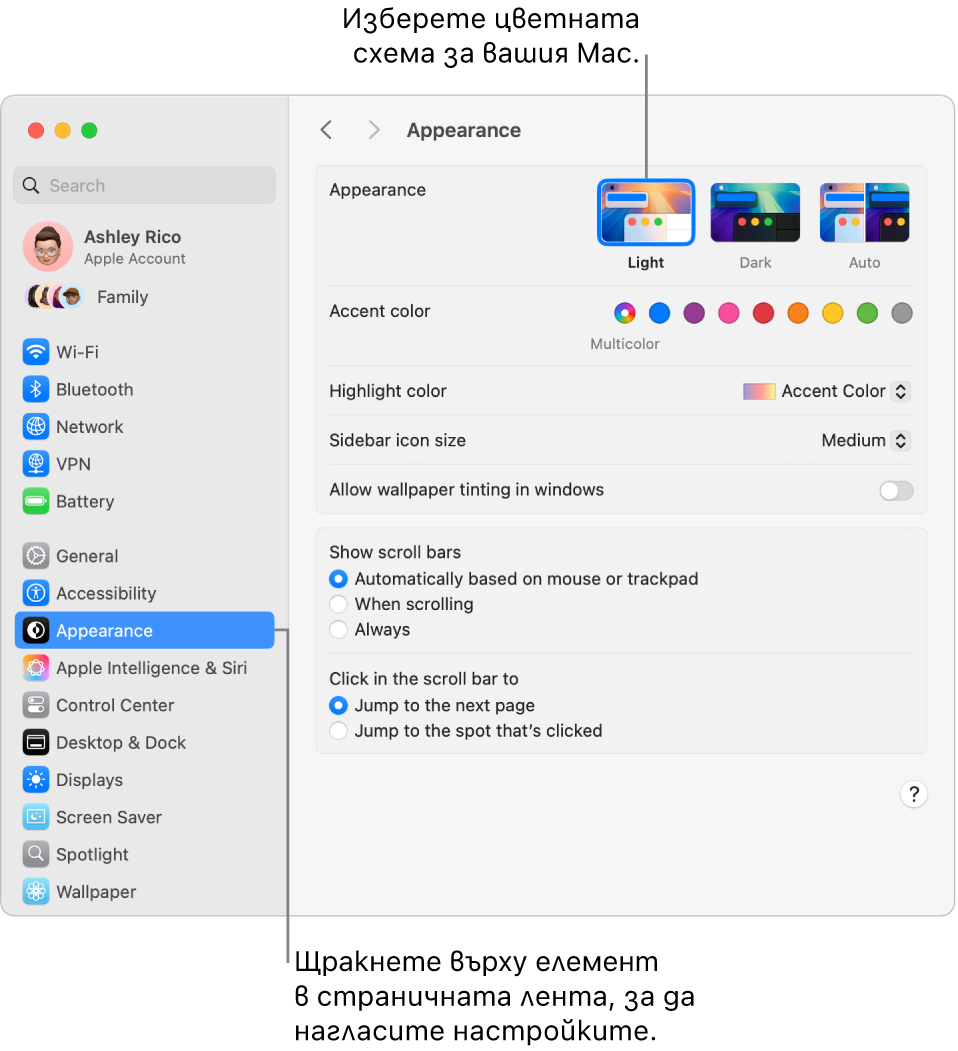Select the Multicolor accent color
The width and height of the screenshot is (958, 1051).
pyautogui.click(x=624, y=313)
